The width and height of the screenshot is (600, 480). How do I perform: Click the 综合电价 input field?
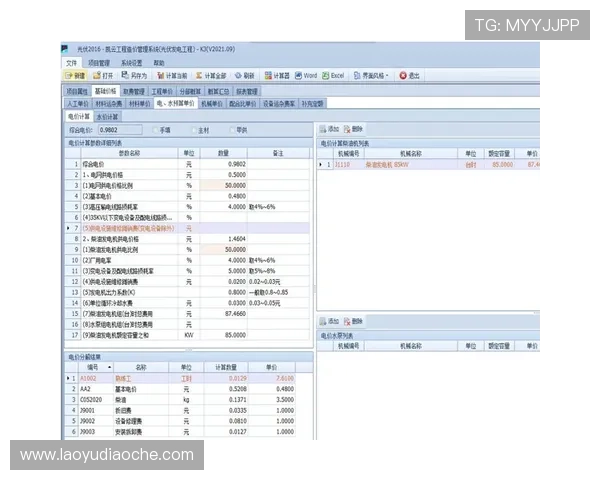coord(120,130)
